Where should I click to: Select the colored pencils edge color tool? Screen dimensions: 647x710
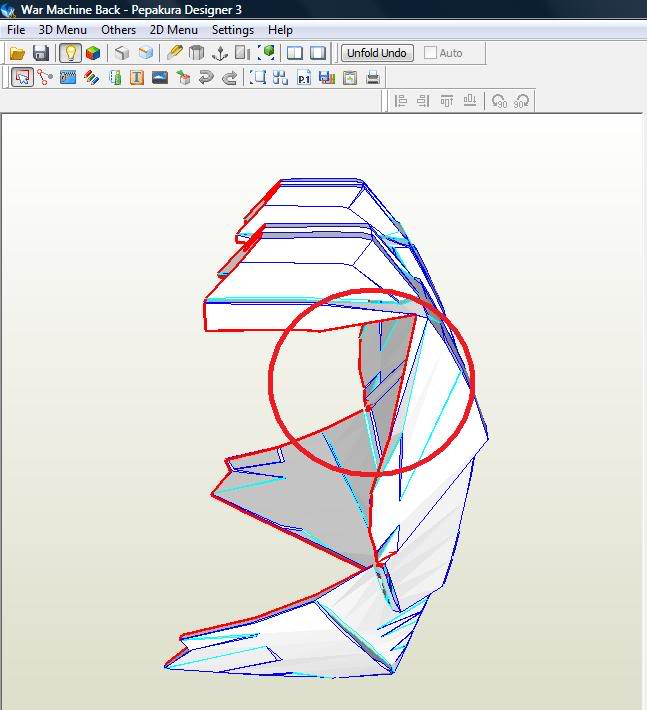[x=92, y=78]
